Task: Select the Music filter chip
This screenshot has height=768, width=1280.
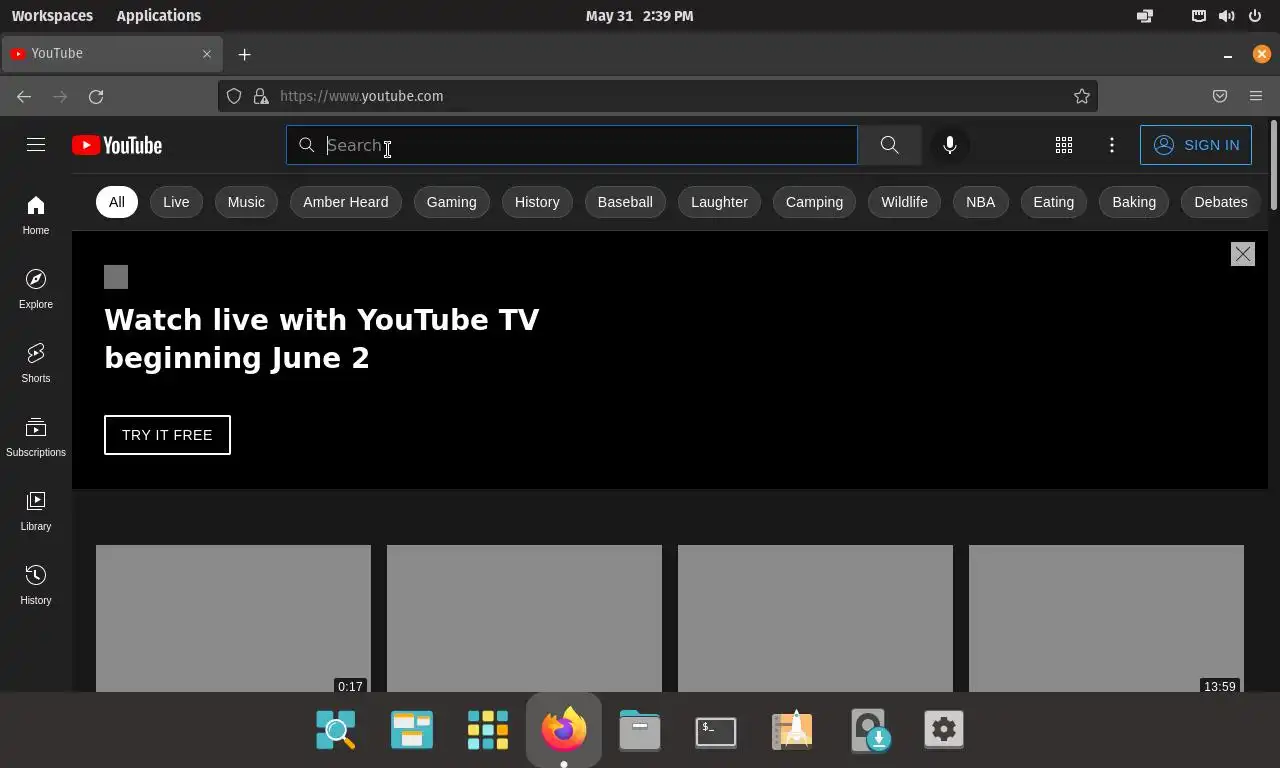Action: [246, 202]
